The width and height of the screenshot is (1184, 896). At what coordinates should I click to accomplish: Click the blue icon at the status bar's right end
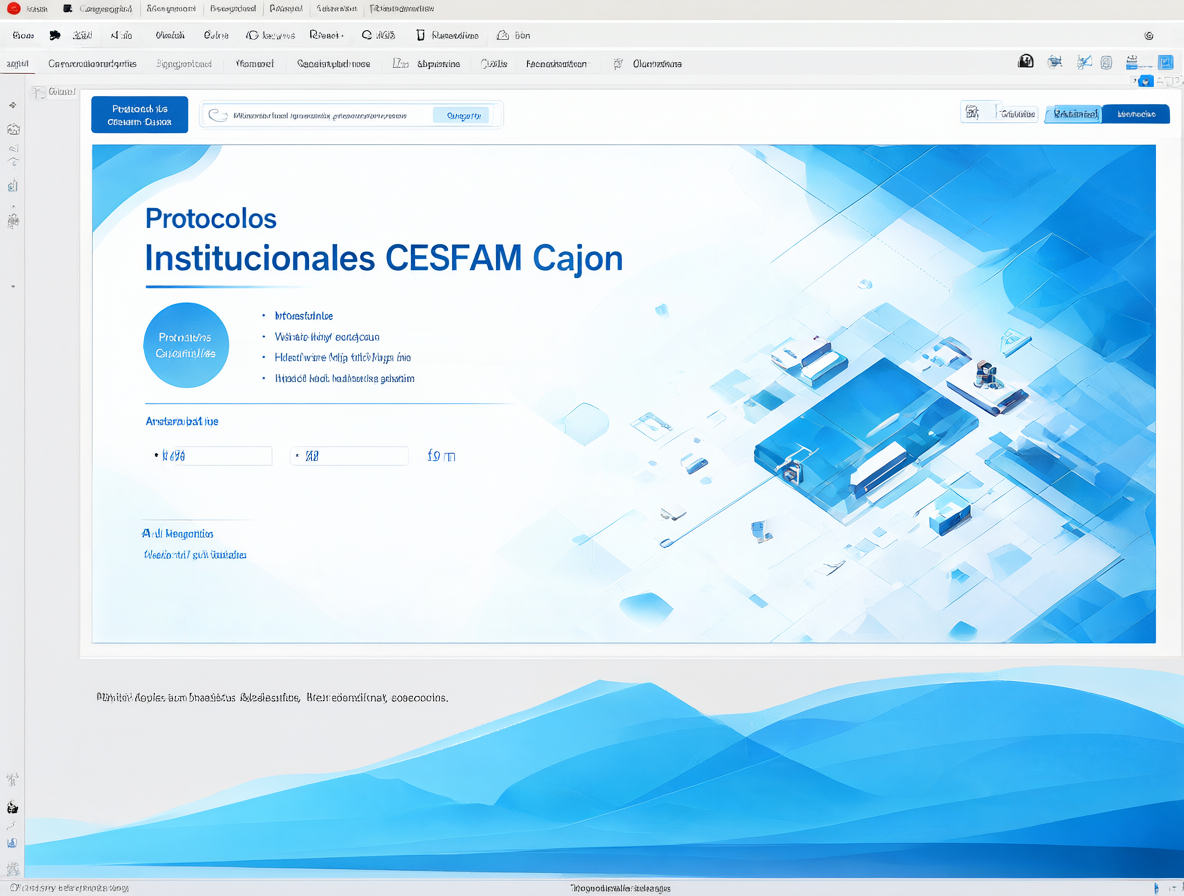1156,888
